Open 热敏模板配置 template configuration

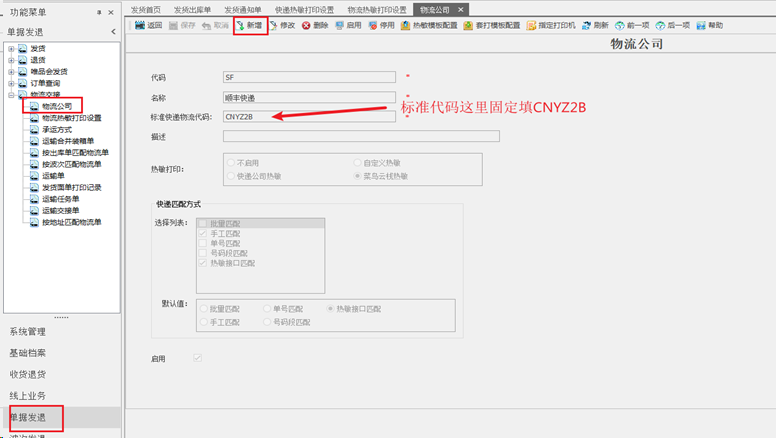click(x=429, y=25)
